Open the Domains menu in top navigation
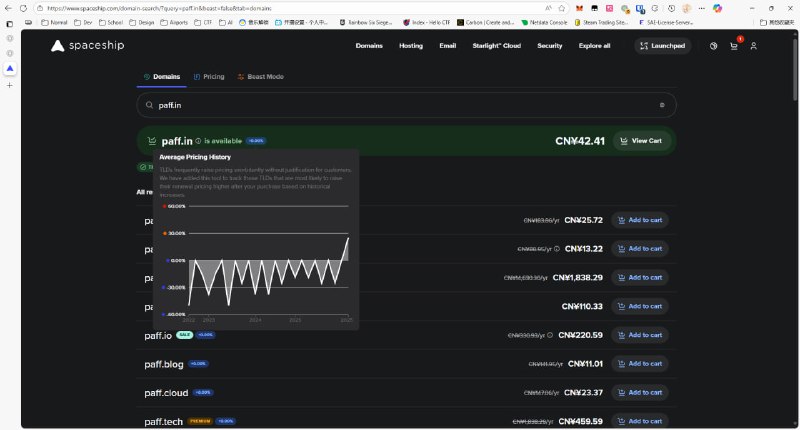800x430 pixels. coord(369,46)
